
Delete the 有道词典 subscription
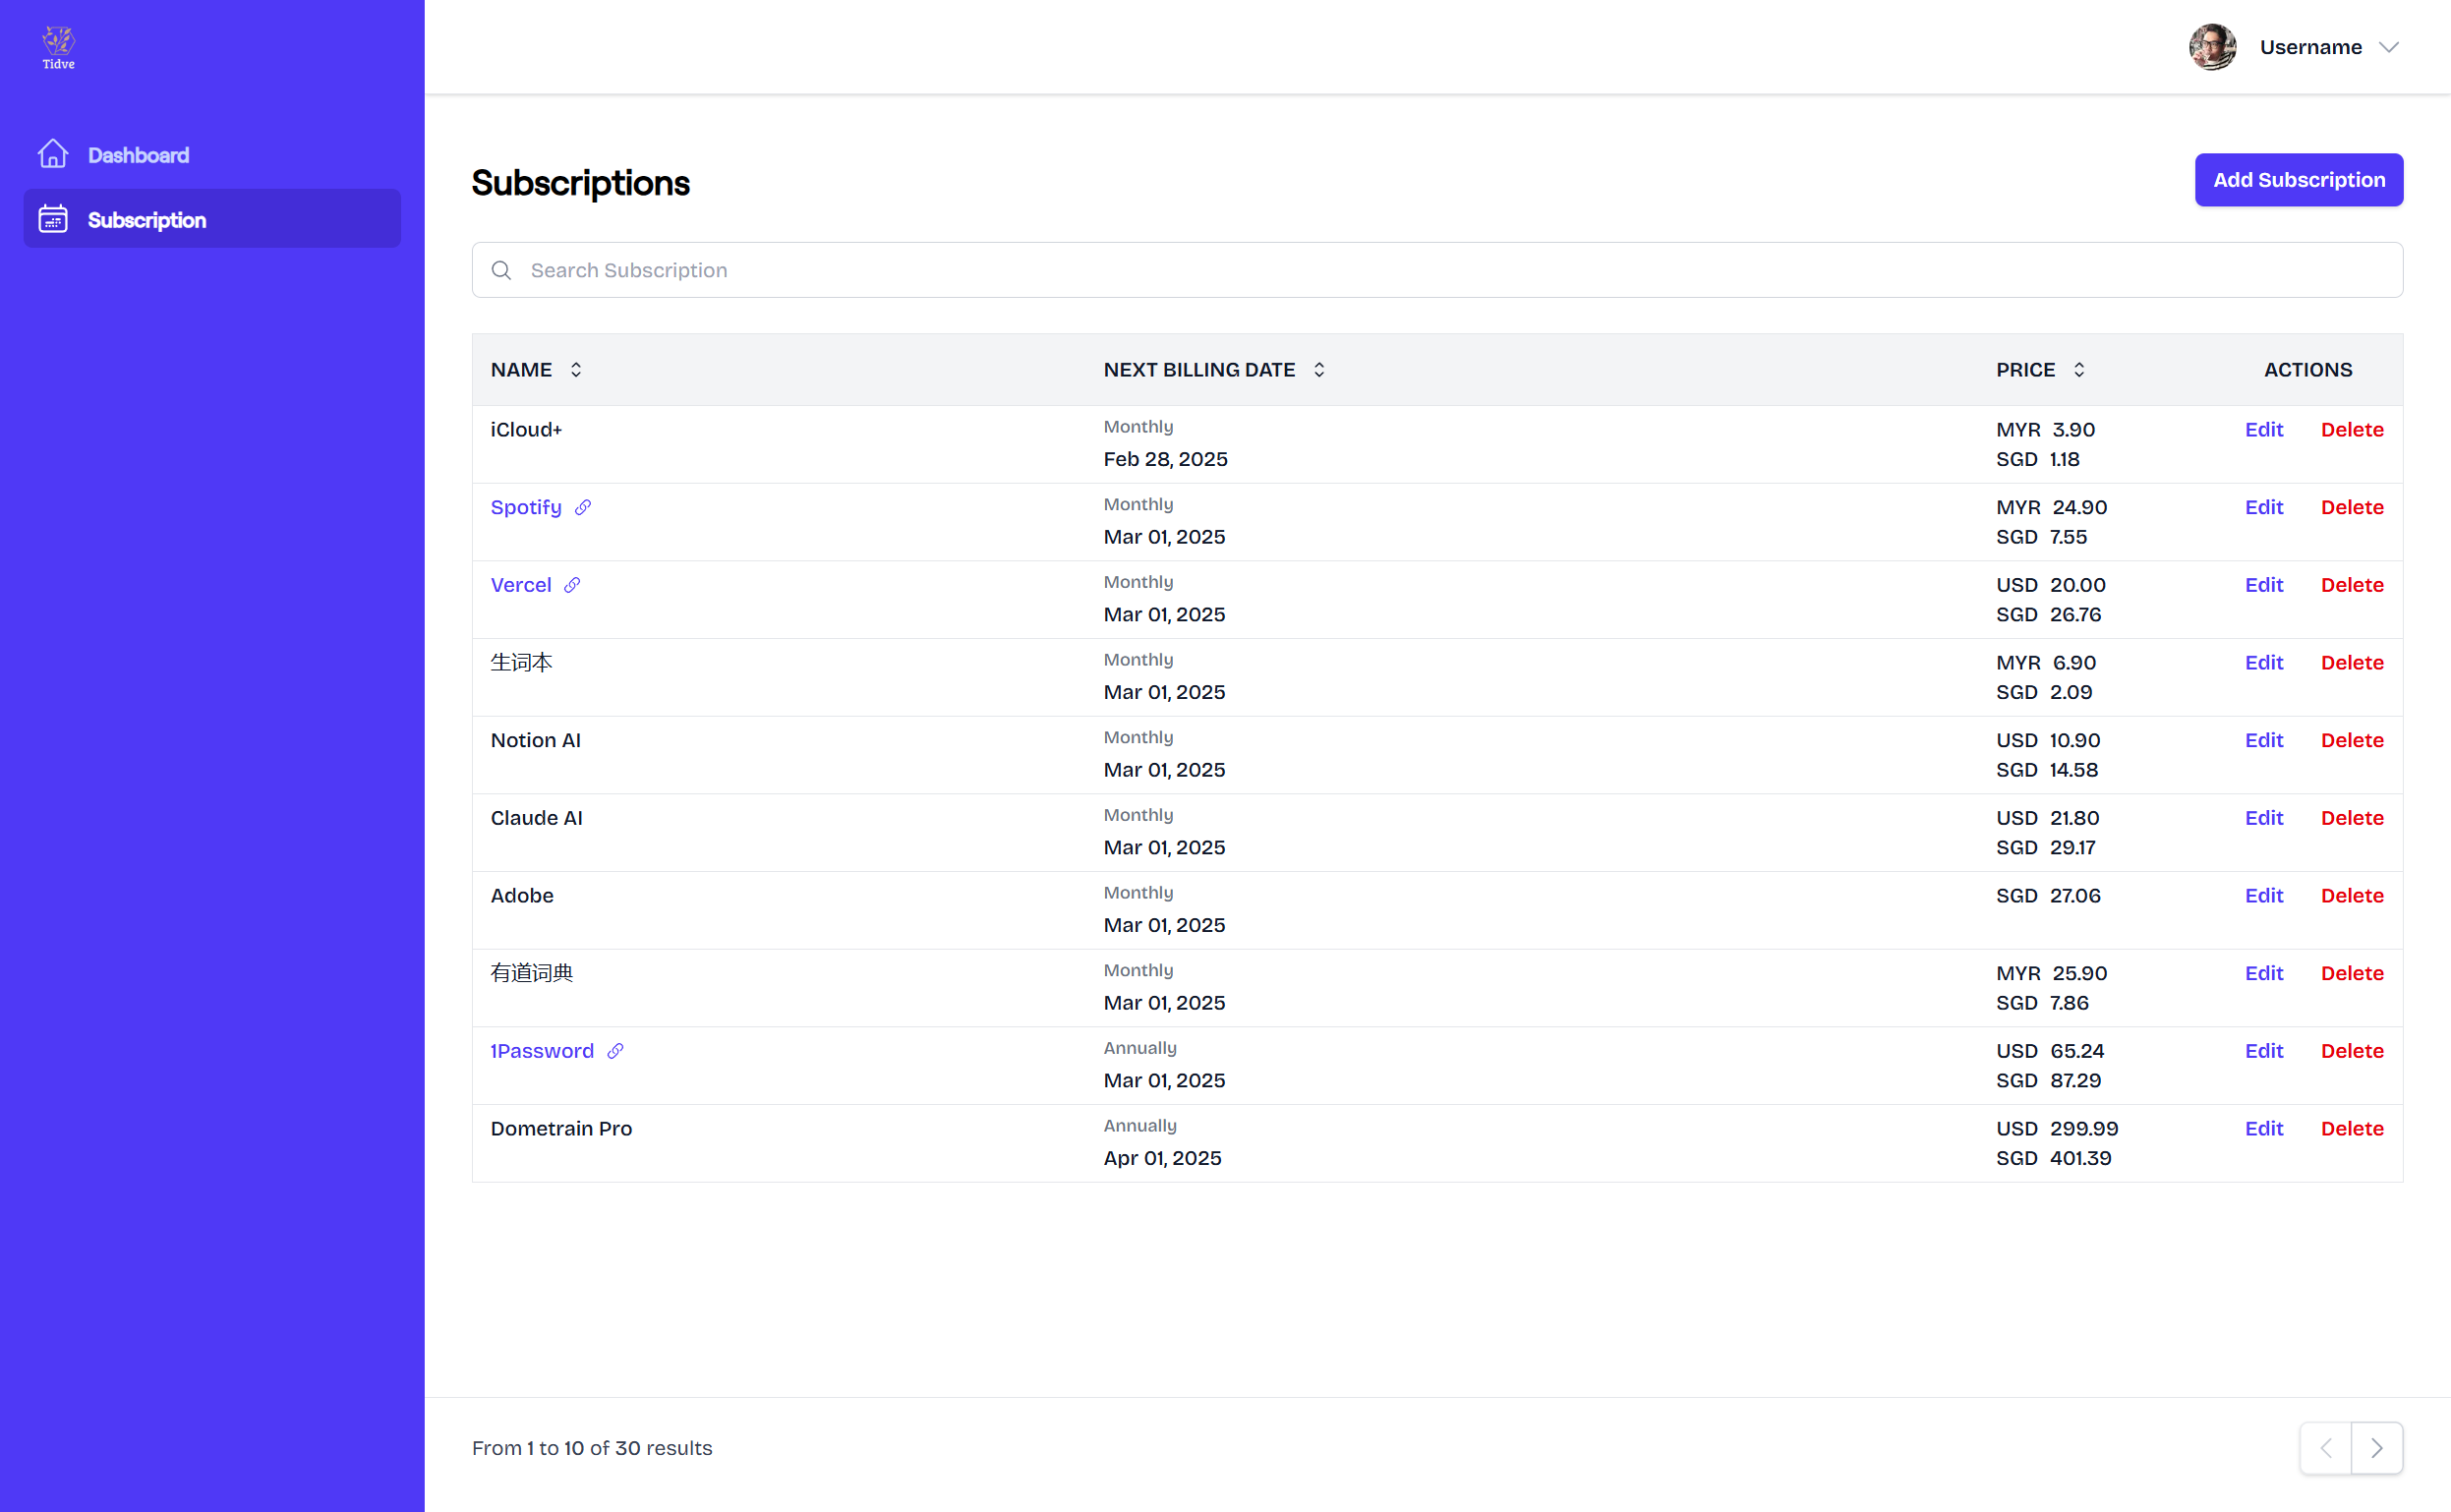tap(2352, 974)
